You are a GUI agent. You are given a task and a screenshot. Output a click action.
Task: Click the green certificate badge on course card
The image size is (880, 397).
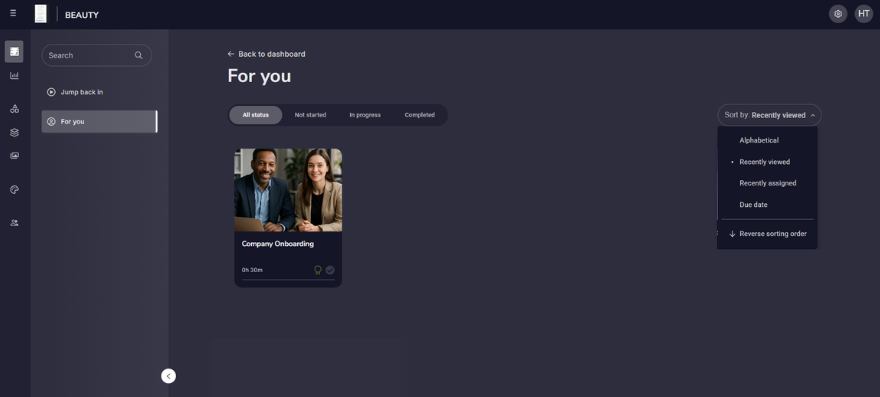coord(318,270)
